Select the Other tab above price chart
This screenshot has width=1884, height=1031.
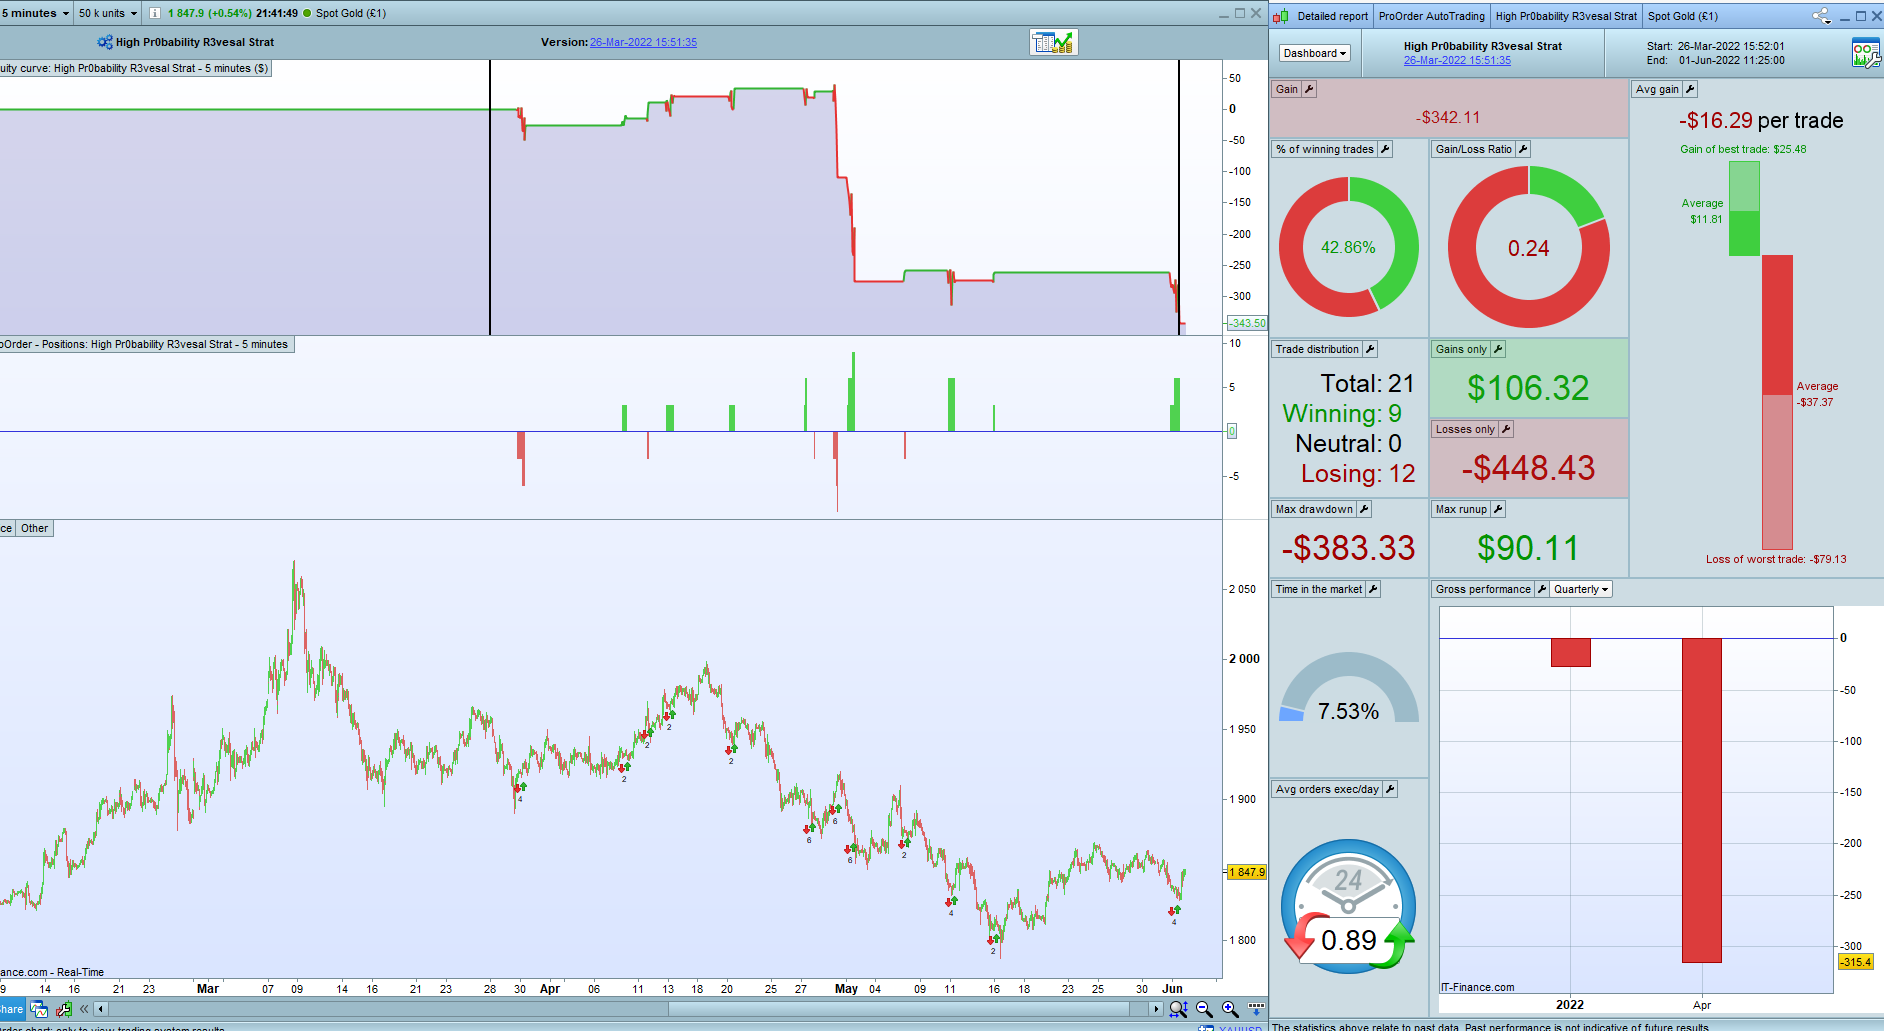tap(35, 528)
